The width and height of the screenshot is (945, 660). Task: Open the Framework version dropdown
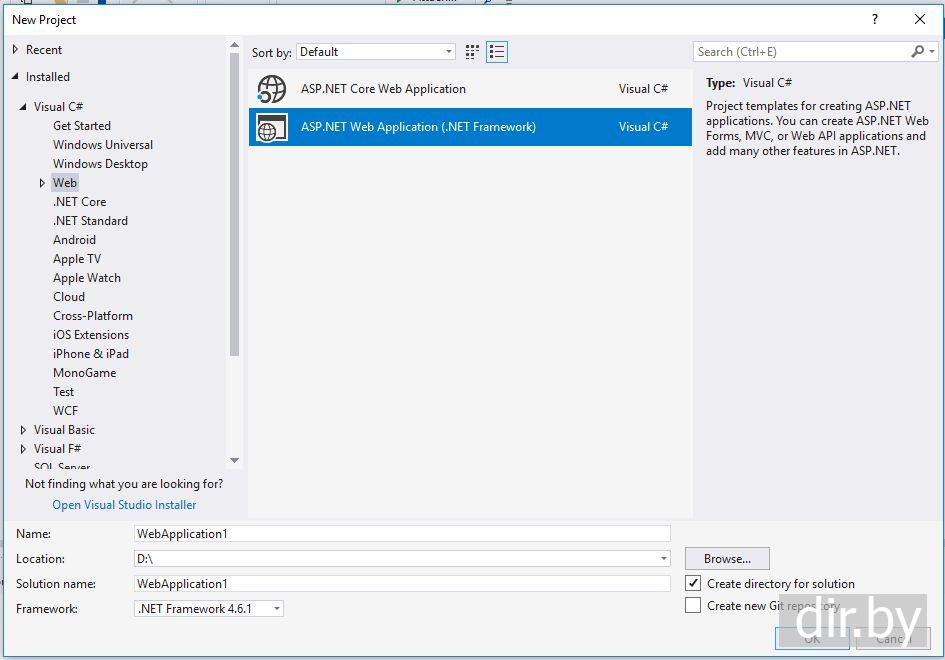pyautogui.click(x=209, y=609)
